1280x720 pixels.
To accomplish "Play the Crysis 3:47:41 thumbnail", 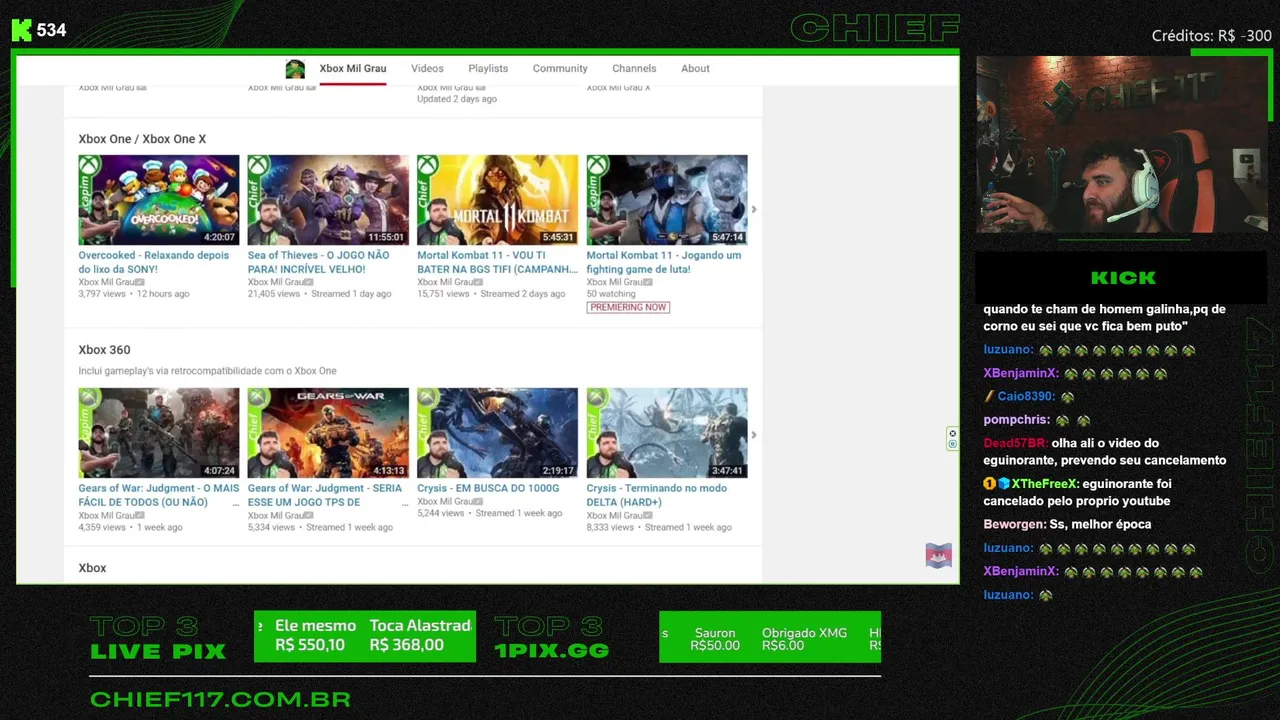I will [667, 433].
